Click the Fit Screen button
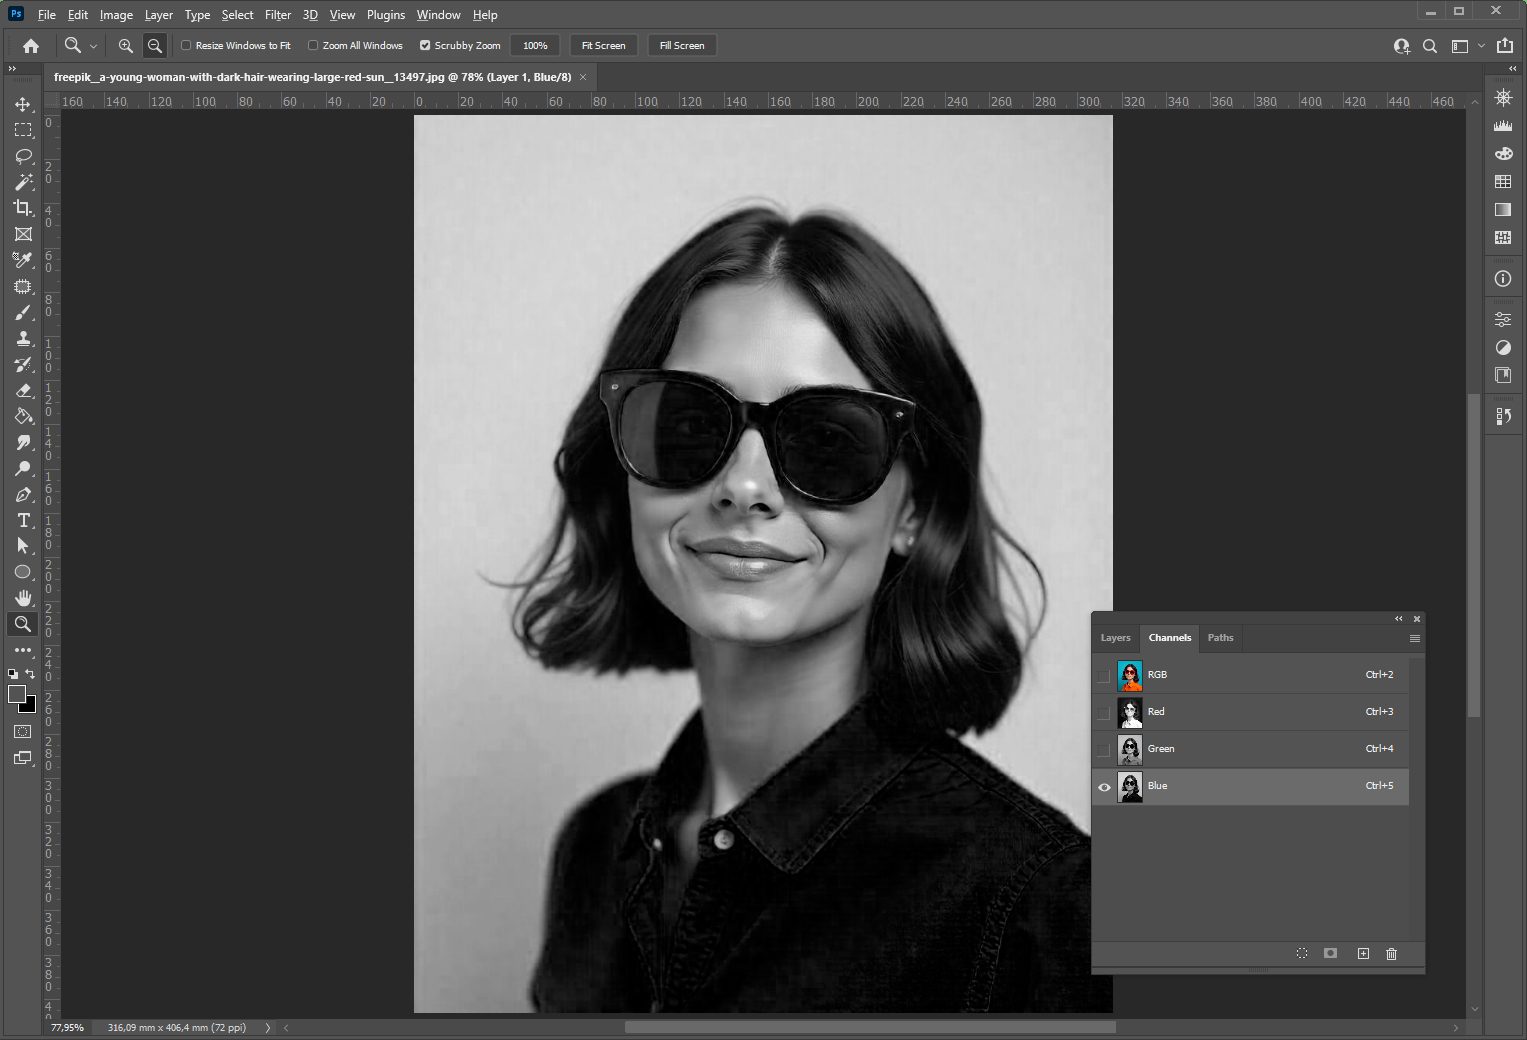The image size is (1527, 1040). [604, 45]
